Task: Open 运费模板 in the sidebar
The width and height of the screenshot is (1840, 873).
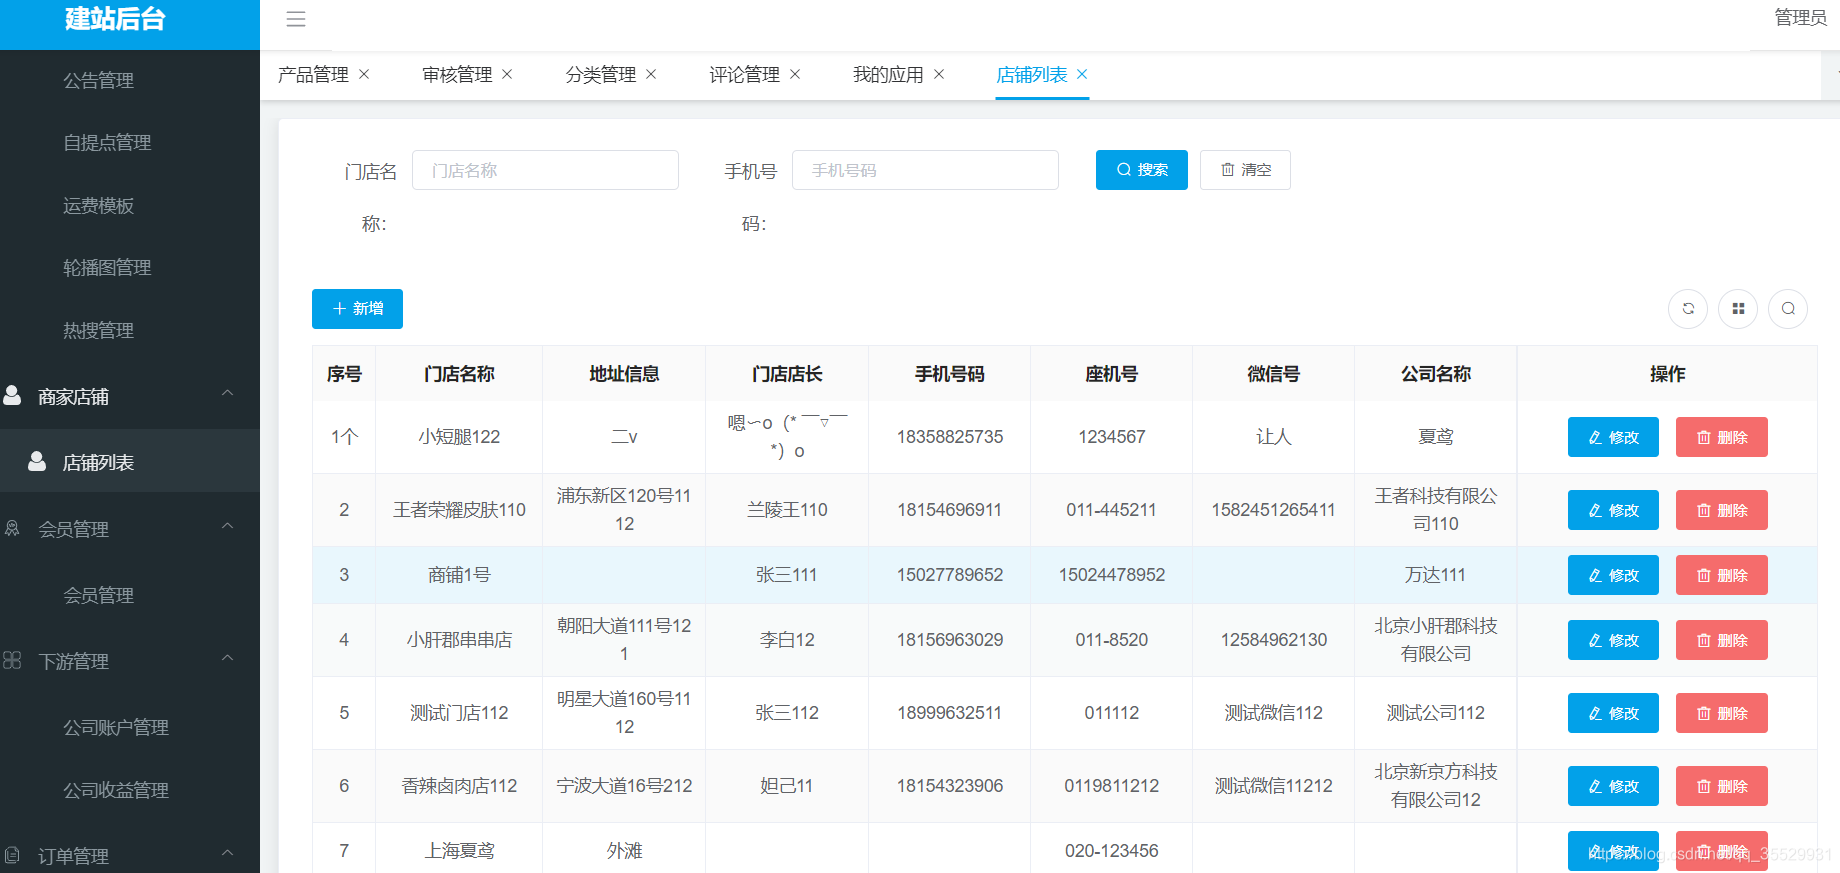Action: click(x=98, y=205)
